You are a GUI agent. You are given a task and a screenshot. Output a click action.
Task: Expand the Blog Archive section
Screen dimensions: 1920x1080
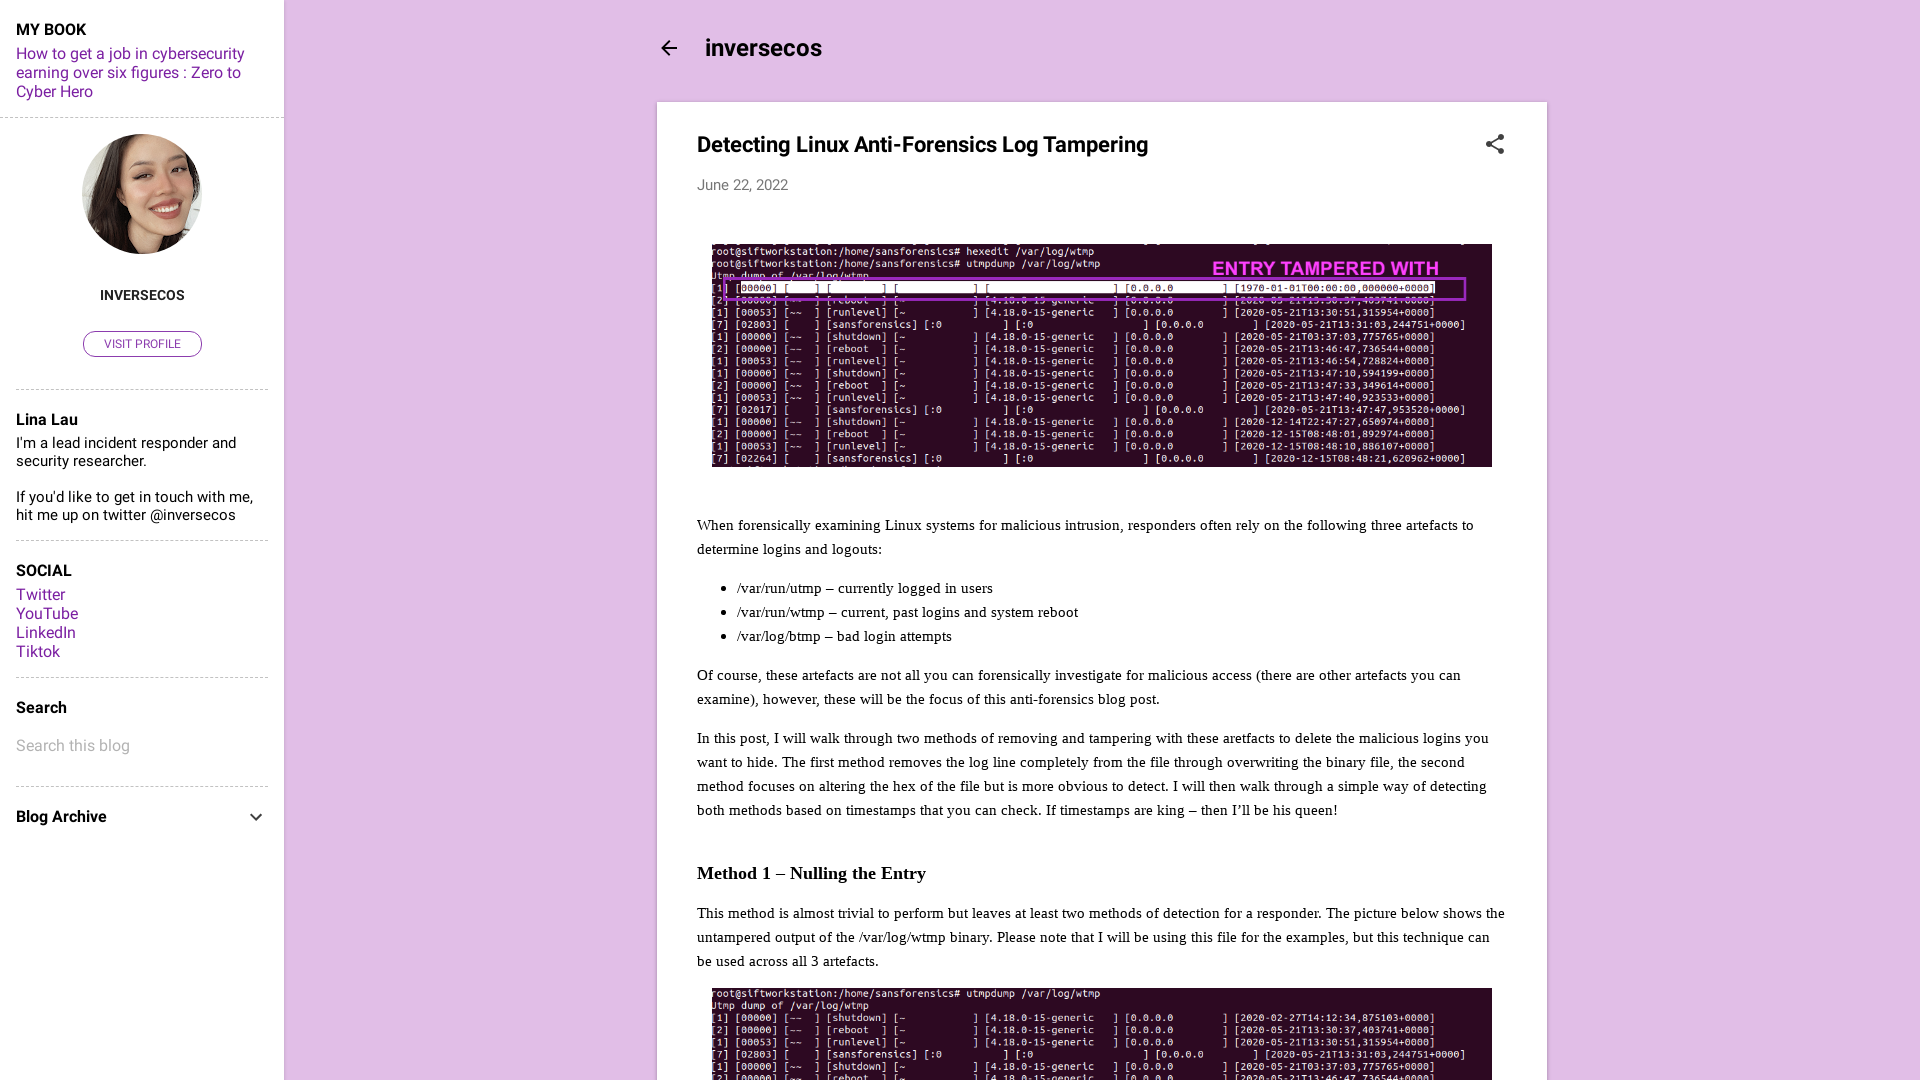click(60, 817)
